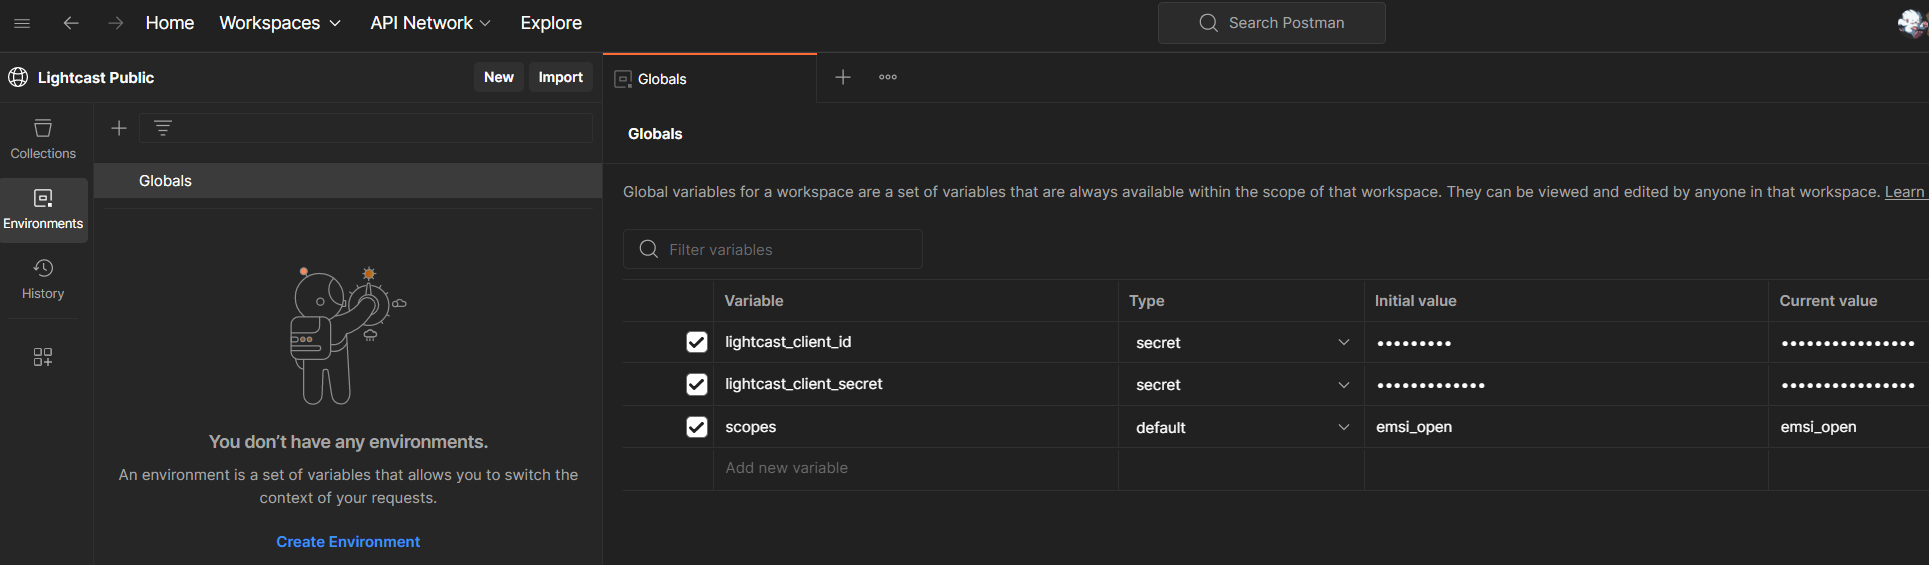The width and height of the screenshot is (1929, 565).
Task: Click the Add new variable field
Action: [916, 468]
